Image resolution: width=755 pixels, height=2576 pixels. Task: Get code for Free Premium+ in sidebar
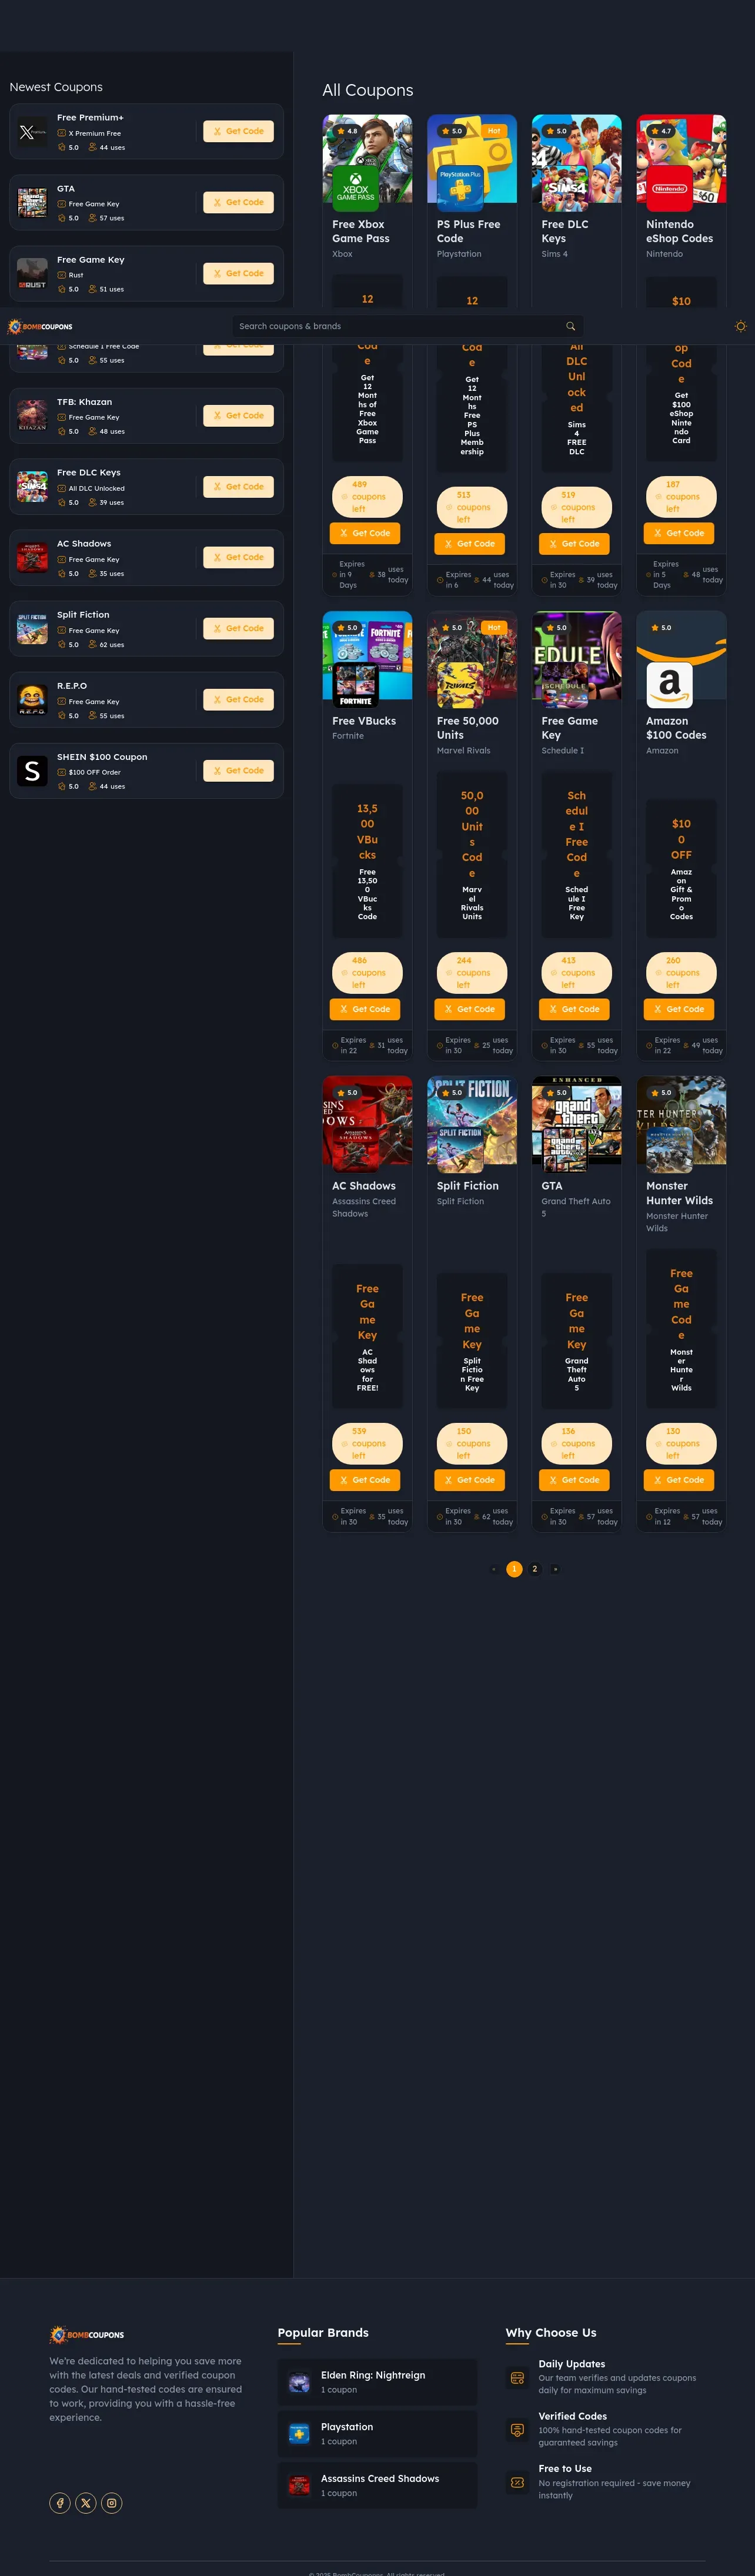pyautogui.click(x=238, y=131)
